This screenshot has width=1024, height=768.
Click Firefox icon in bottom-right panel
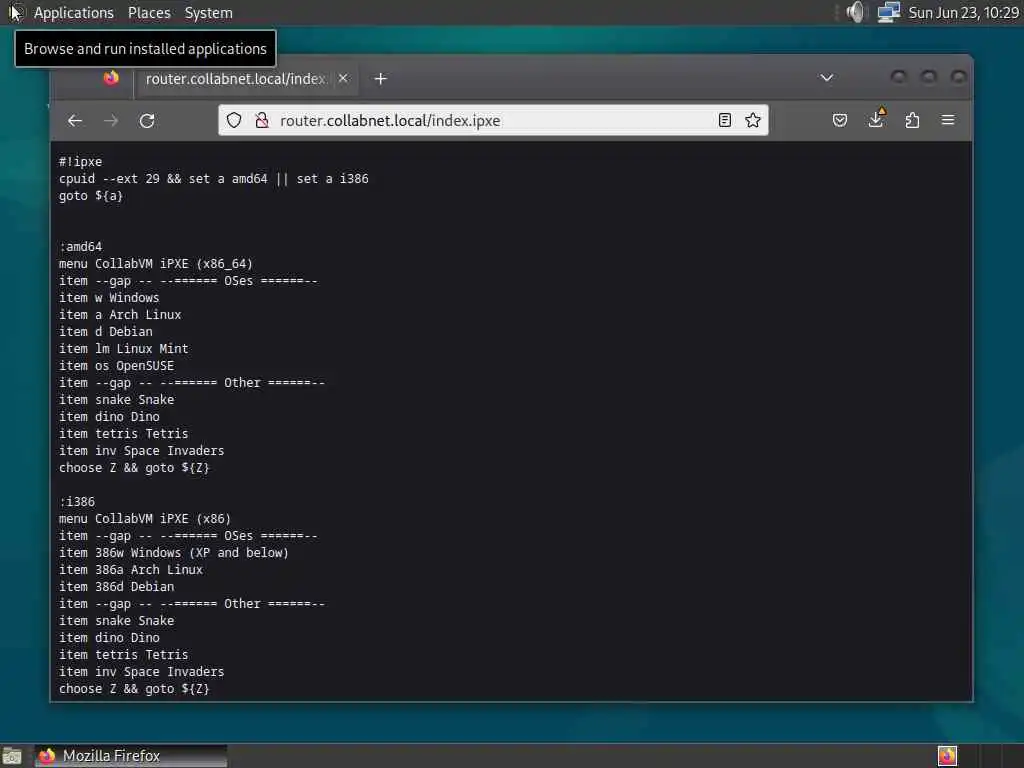click(947, 756)
